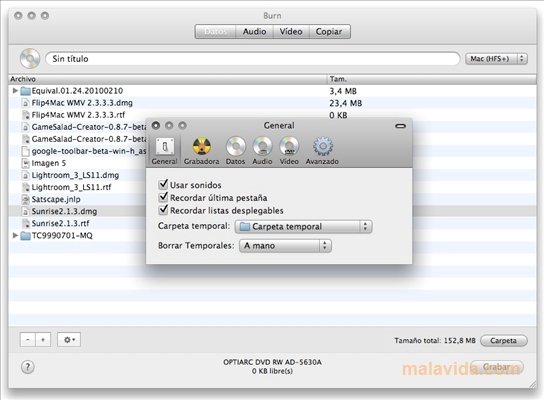
Task: Click the disc icon beside Sin título
Action: click(30, 58)
